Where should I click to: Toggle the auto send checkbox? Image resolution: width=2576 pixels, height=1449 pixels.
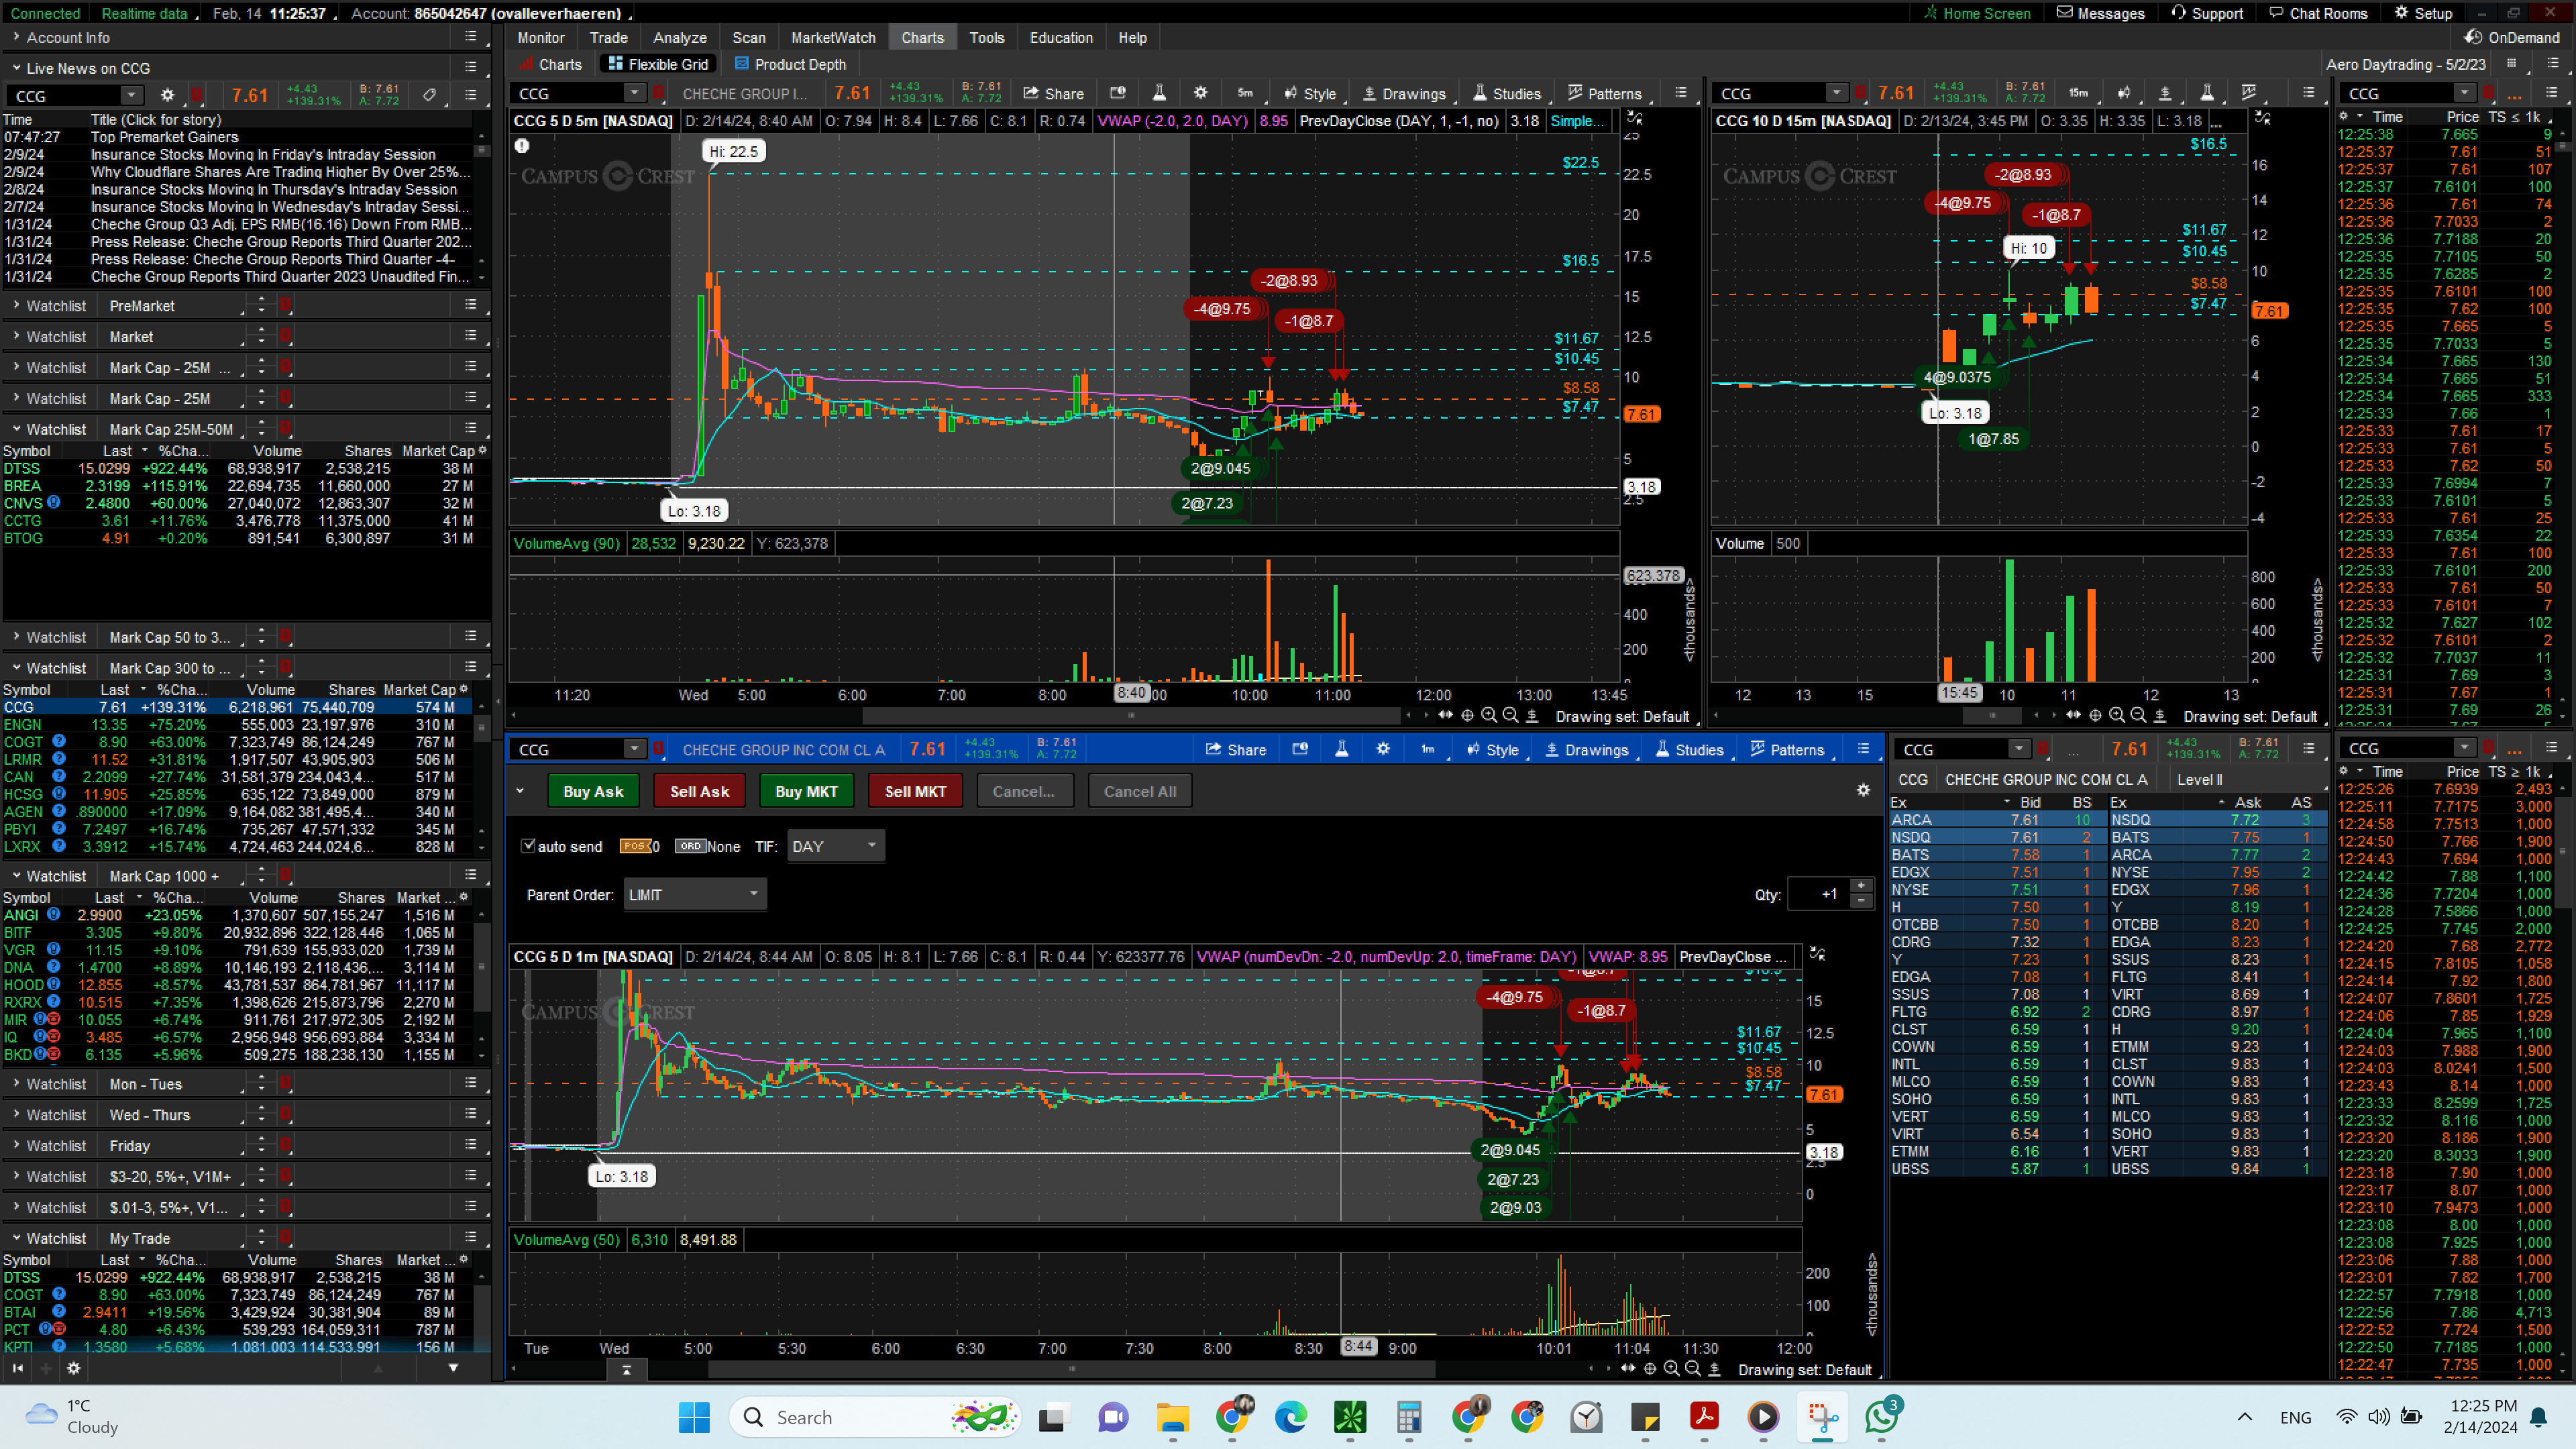click(x=529, y=846)
